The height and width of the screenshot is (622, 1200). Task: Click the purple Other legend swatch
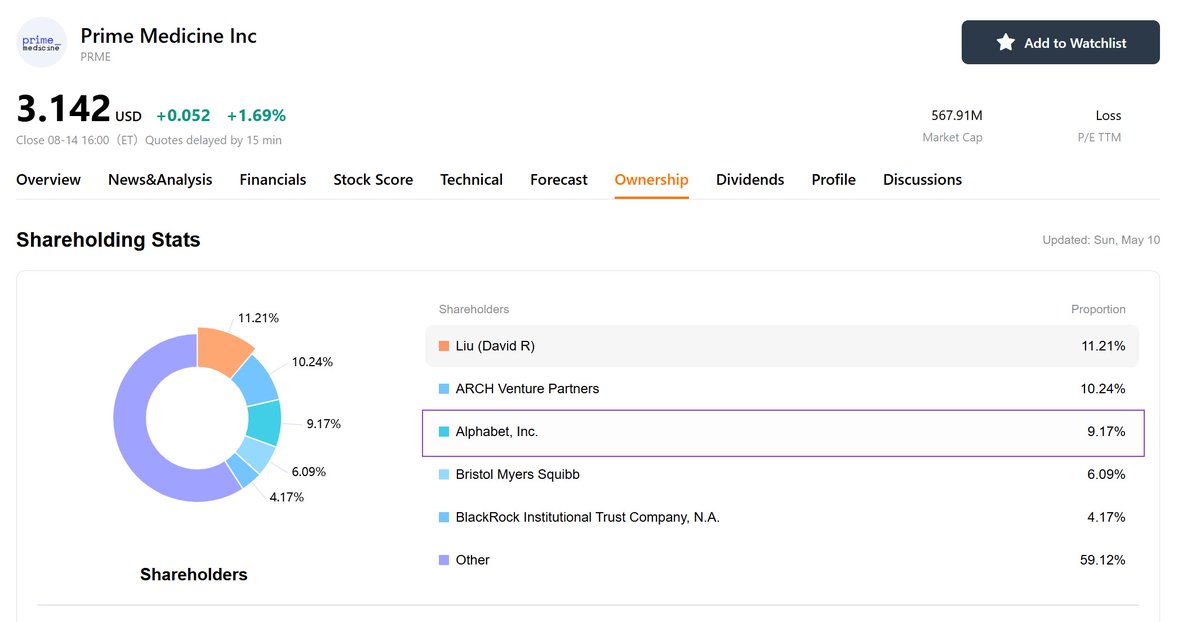[x=444, y=561]
